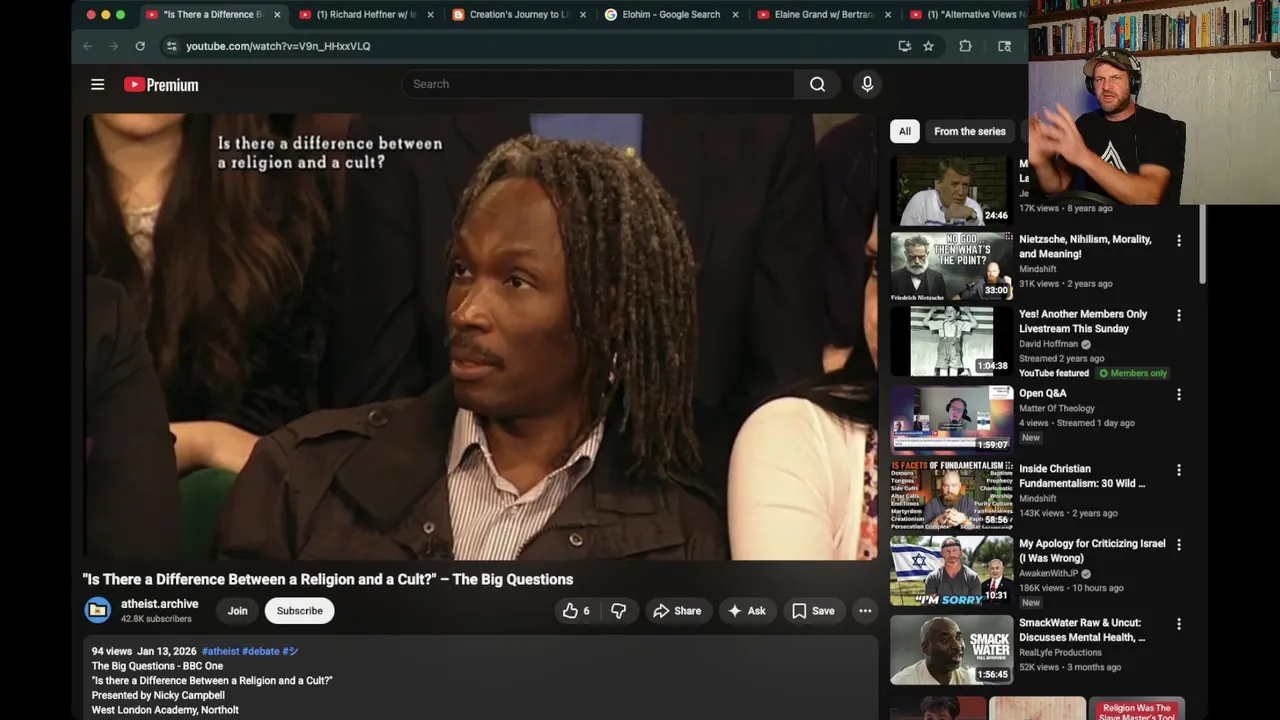Click the #atheist hashtag
The height and width of the screenshot is (720, 1280).
[220, 651]
